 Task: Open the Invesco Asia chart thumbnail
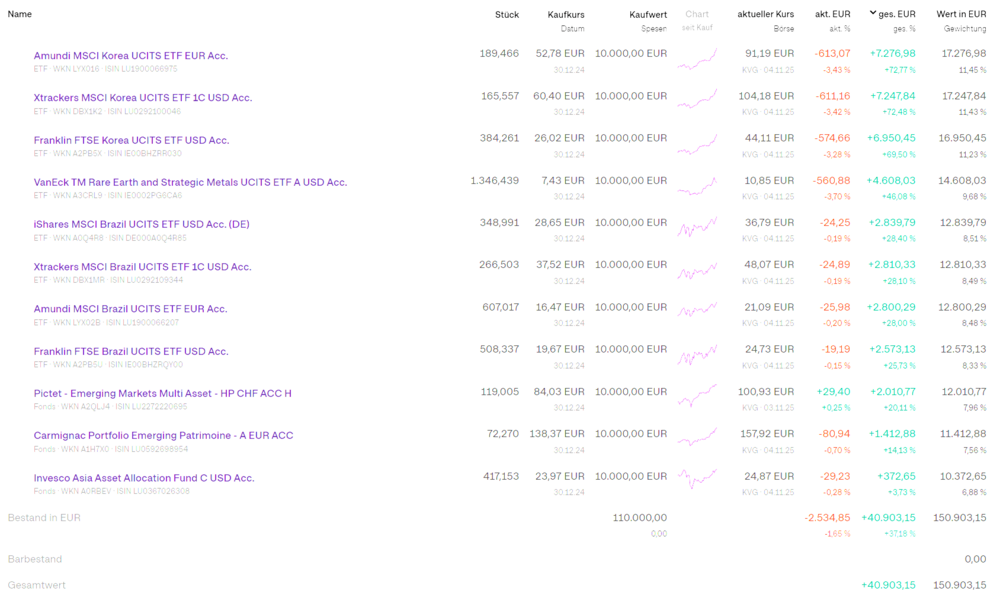697,479
